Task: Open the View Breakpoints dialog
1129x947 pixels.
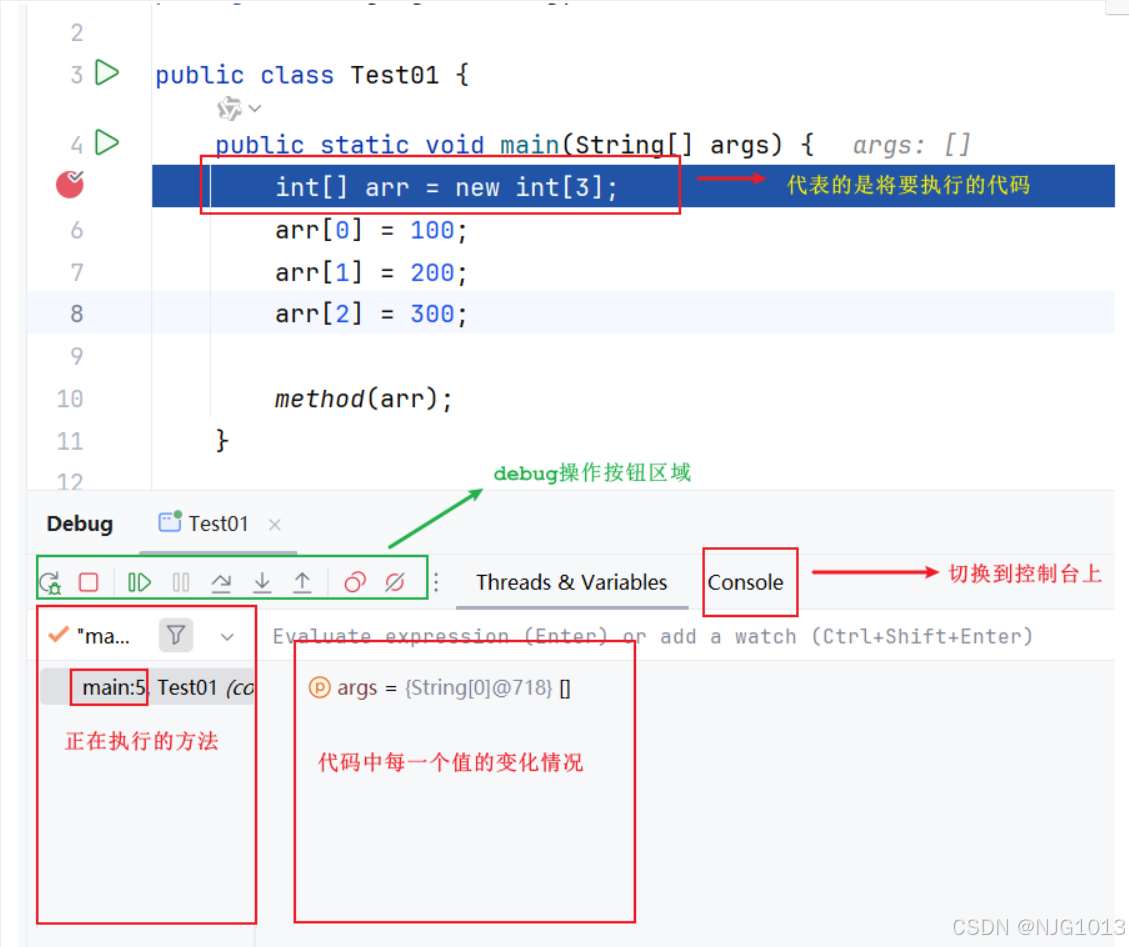Action: 352,582
